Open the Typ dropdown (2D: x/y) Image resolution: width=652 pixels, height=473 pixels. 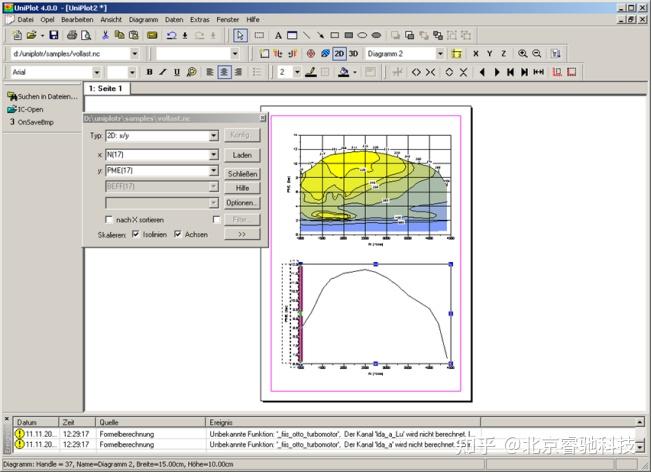[x=213, y=134]
